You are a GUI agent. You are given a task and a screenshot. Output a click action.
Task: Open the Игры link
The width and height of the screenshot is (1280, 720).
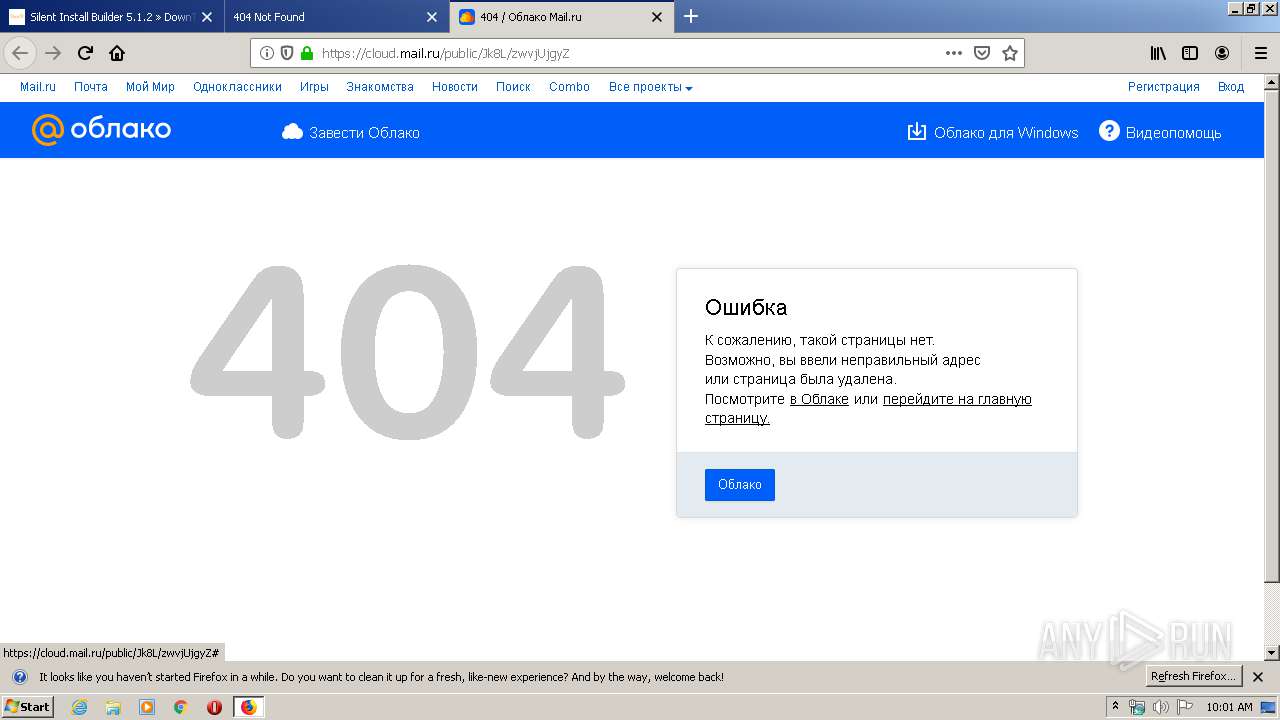click(314, 87)
